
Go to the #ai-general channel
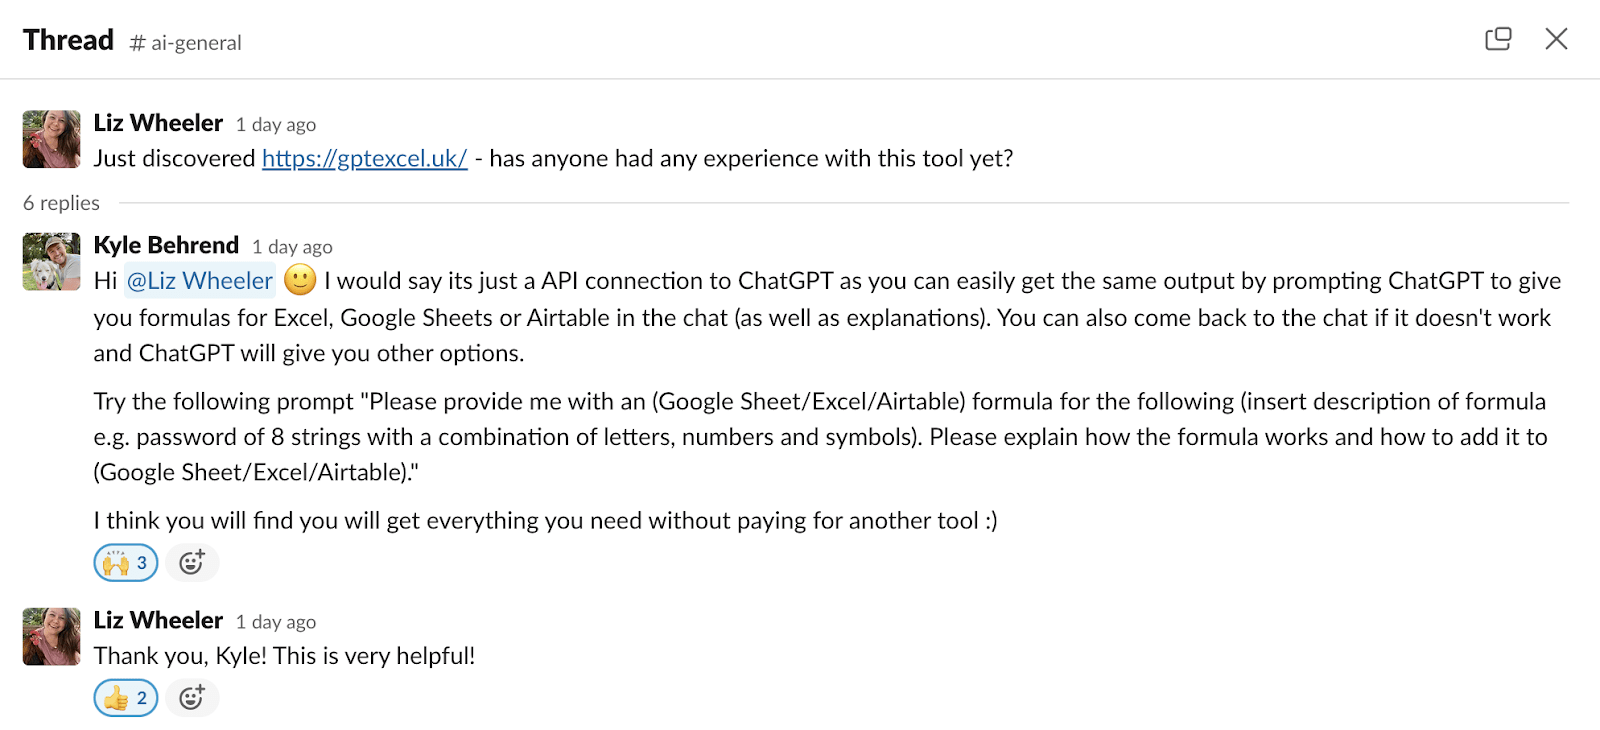[186, 43]
